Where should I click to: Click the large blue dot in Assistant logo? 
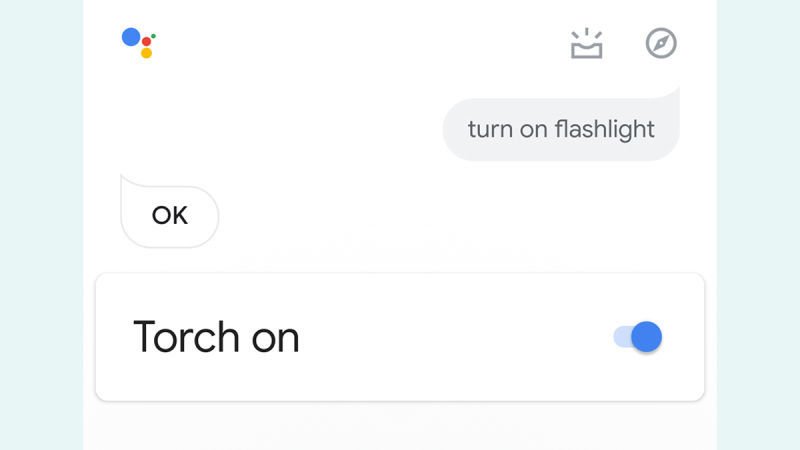pyautogui.click(x=131, y=37)
